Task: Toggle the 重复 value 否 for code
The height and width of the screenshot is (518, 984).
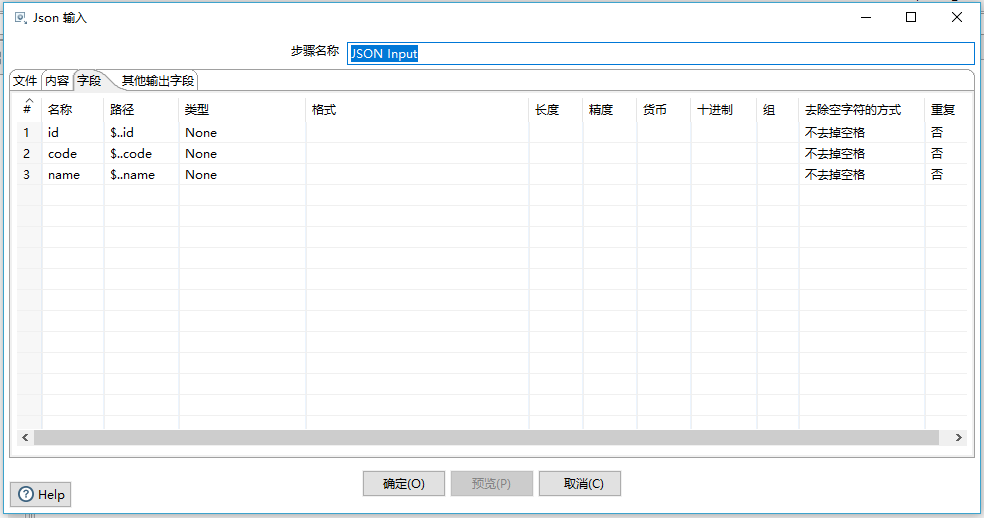Action: [x=946, y=153]
